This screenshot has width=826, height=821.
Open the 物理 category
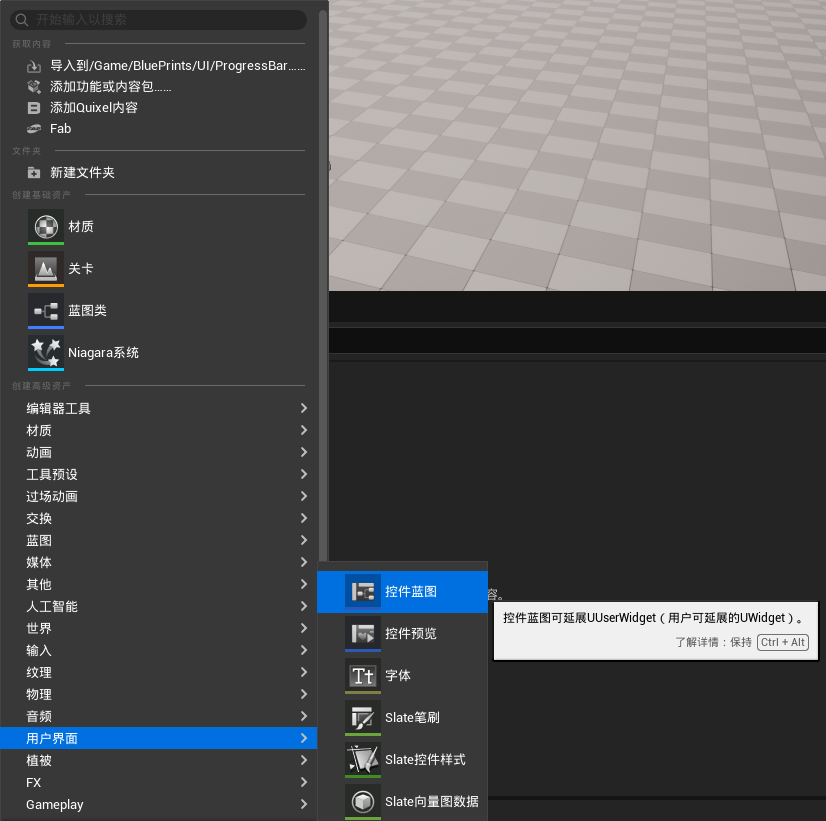[x=159, y=694]
